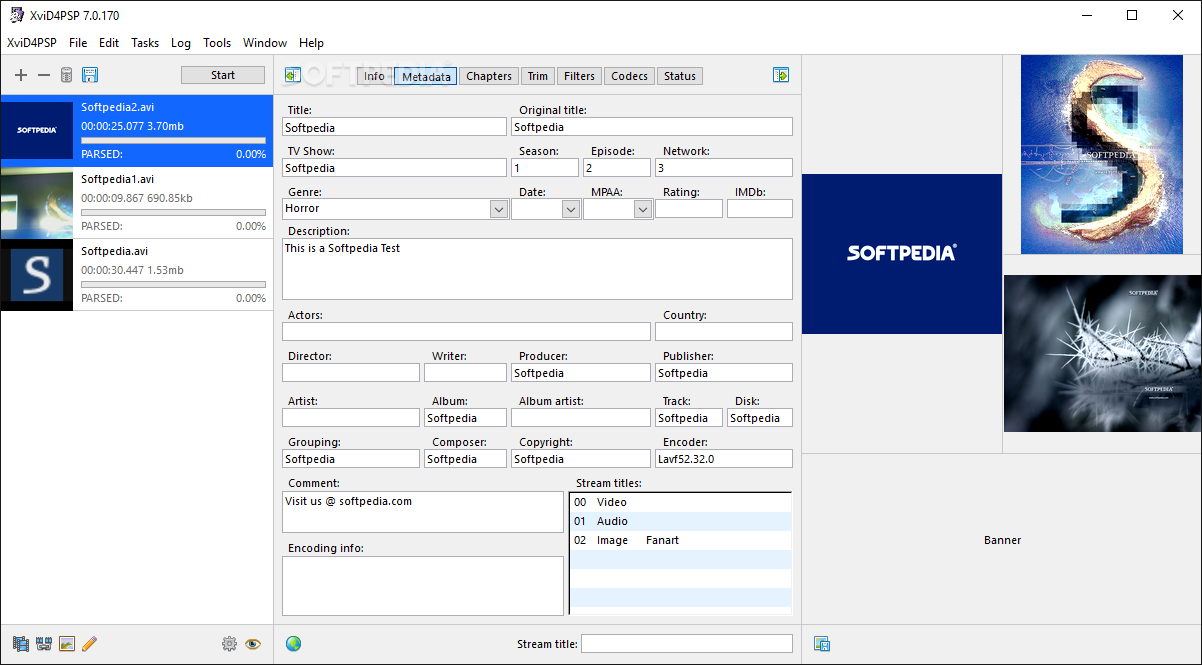The image size is (1202, 665).
Task: Open the Tasks menu
Action: (x=145, y=43)
